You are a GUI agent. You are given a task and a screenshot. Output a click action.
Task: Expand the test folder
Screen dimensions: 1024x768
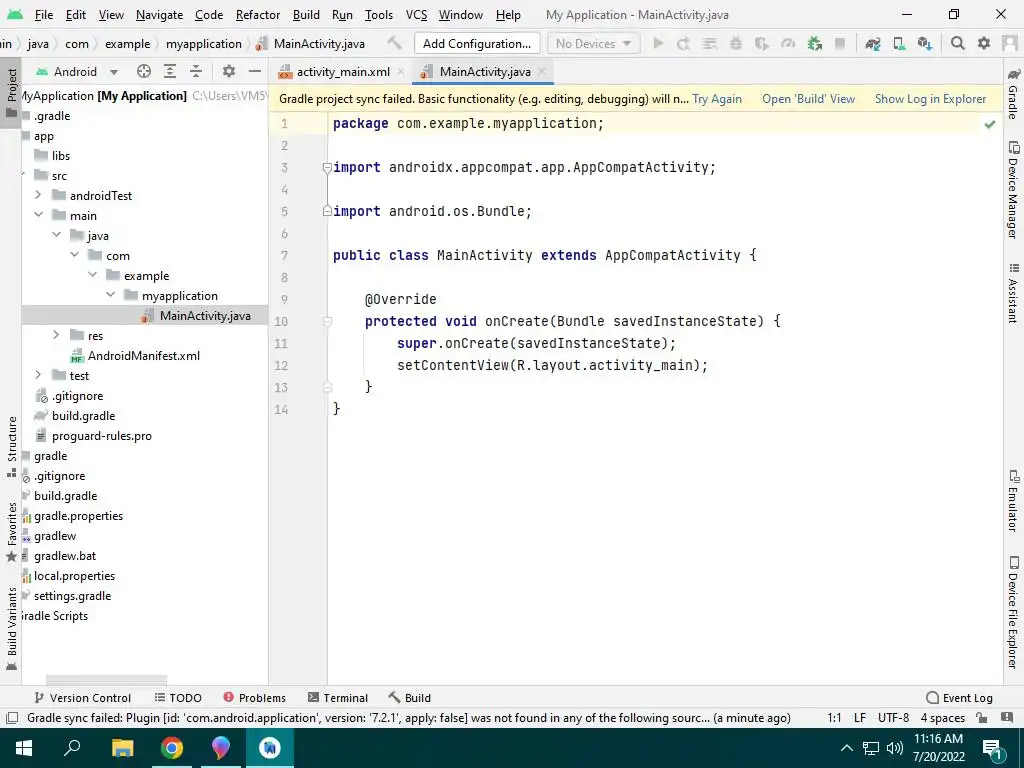[x=38, y=375]
